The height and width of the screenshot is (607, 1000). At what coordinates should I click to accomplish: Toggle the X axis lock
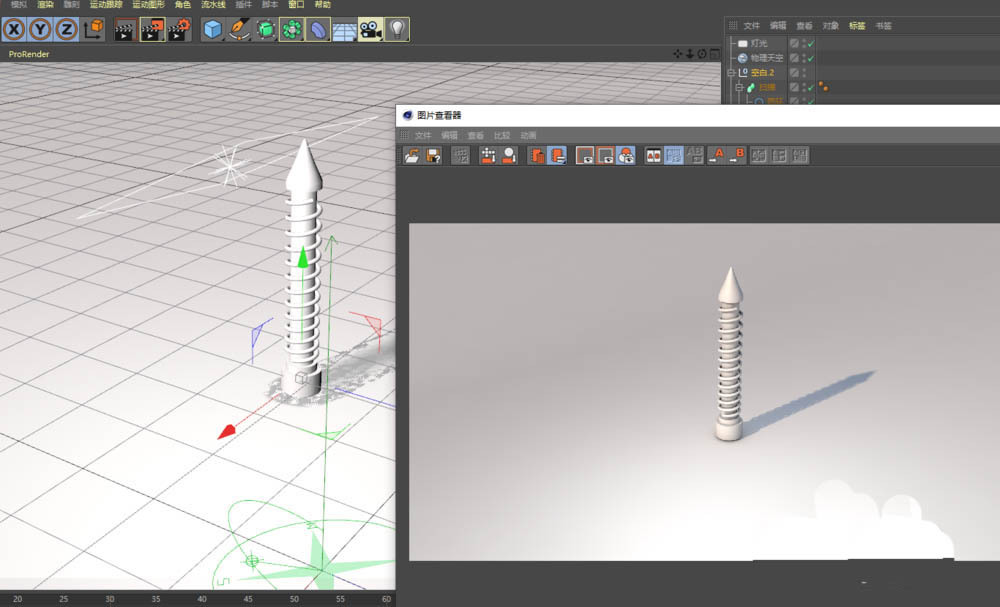click(14, 29)
